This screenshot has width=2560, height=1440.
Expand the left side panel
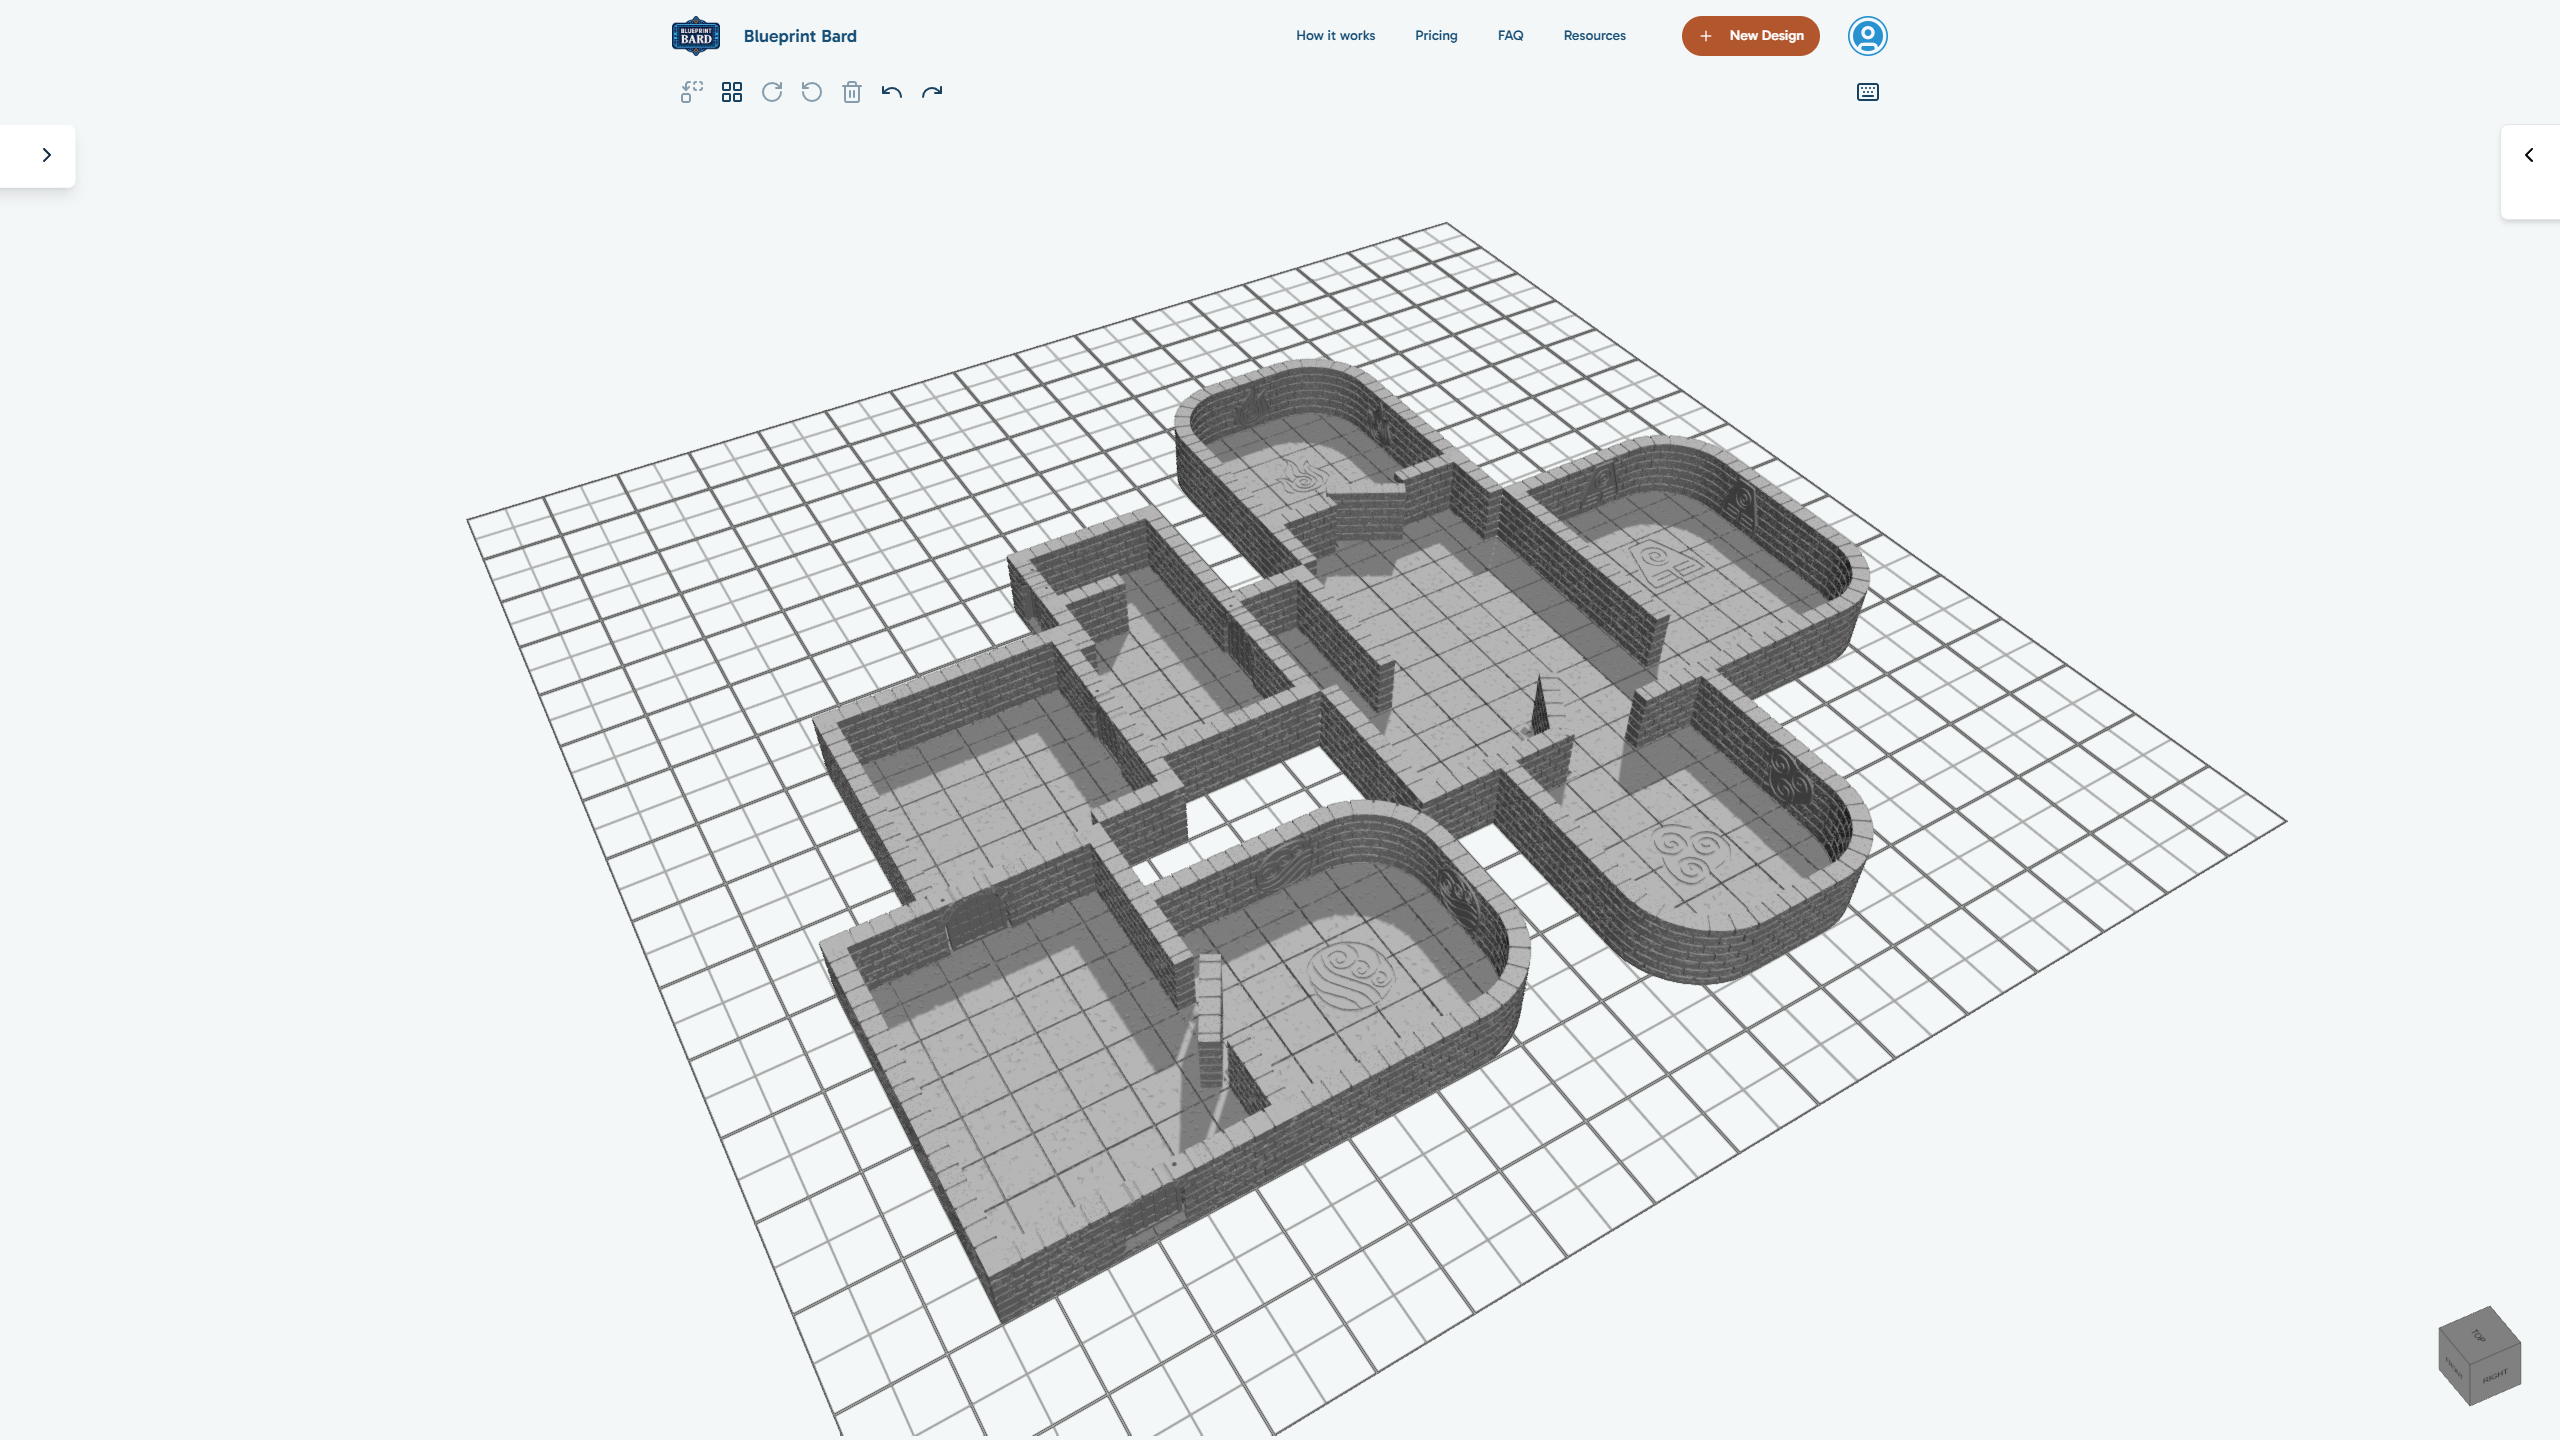[46, 155]
